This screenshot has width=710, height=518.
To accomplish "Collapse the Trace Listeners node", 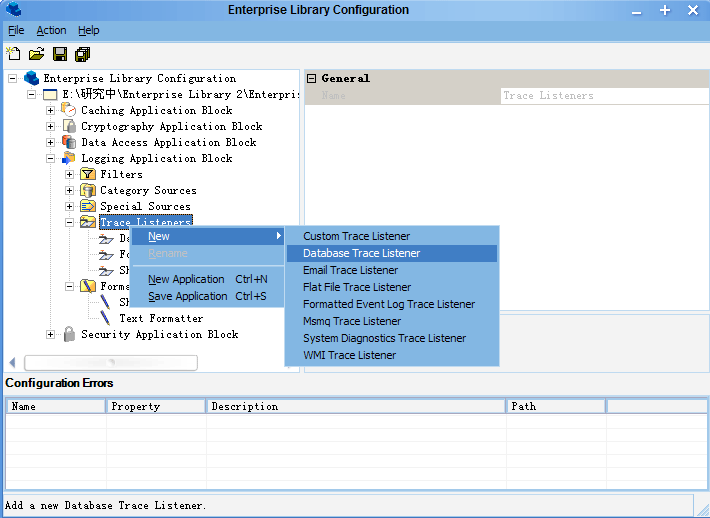I will (69, 222).
